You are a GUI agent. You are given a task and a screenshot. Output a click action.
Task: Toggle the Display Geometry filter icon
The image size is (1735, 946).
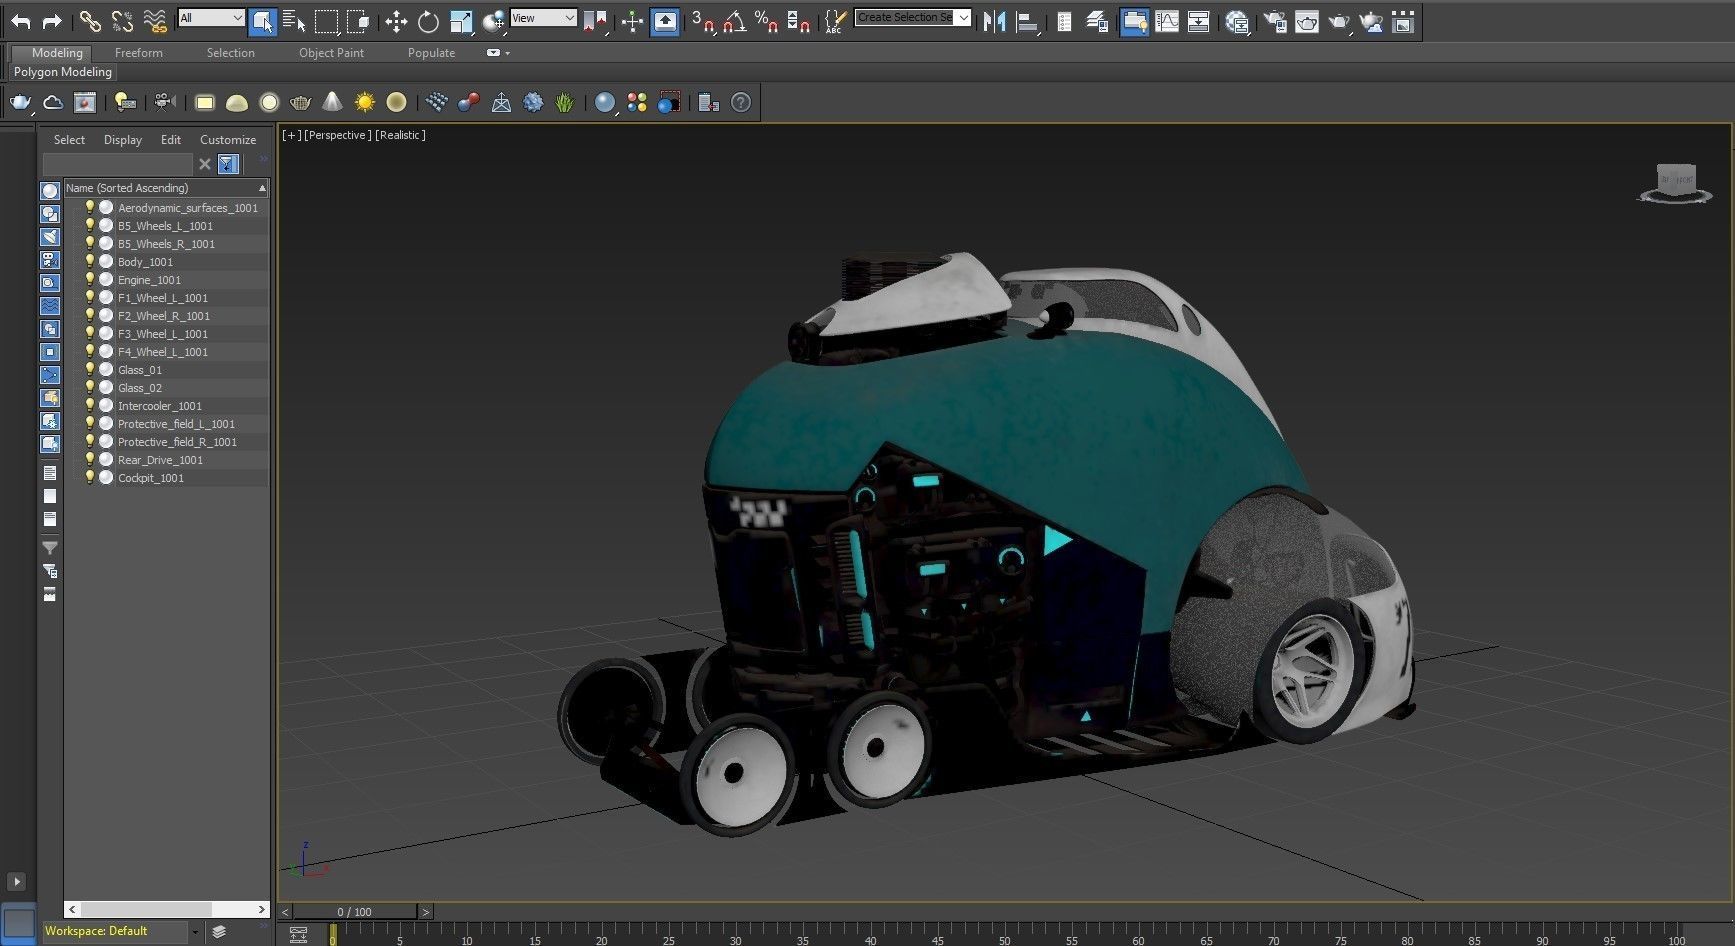pos(50,191)
